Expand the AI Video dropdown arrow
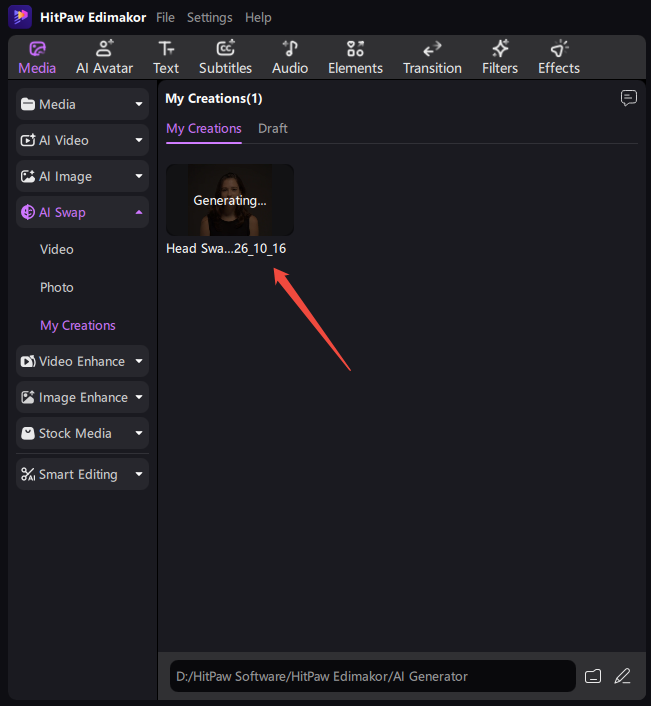Screen dimensions: 651x706 point(139,140)
